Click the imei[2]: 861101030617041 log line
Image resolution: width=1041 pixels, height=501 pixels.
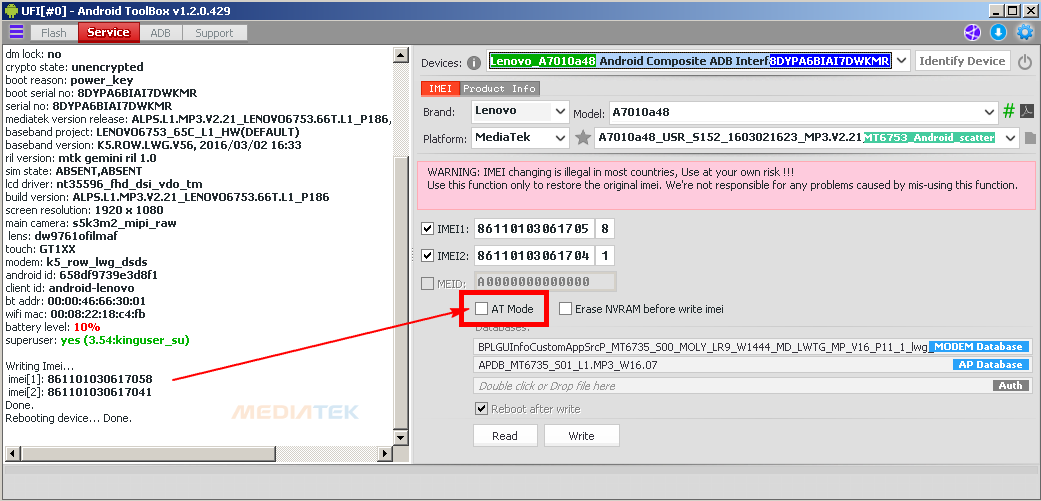tap(80, 392)
